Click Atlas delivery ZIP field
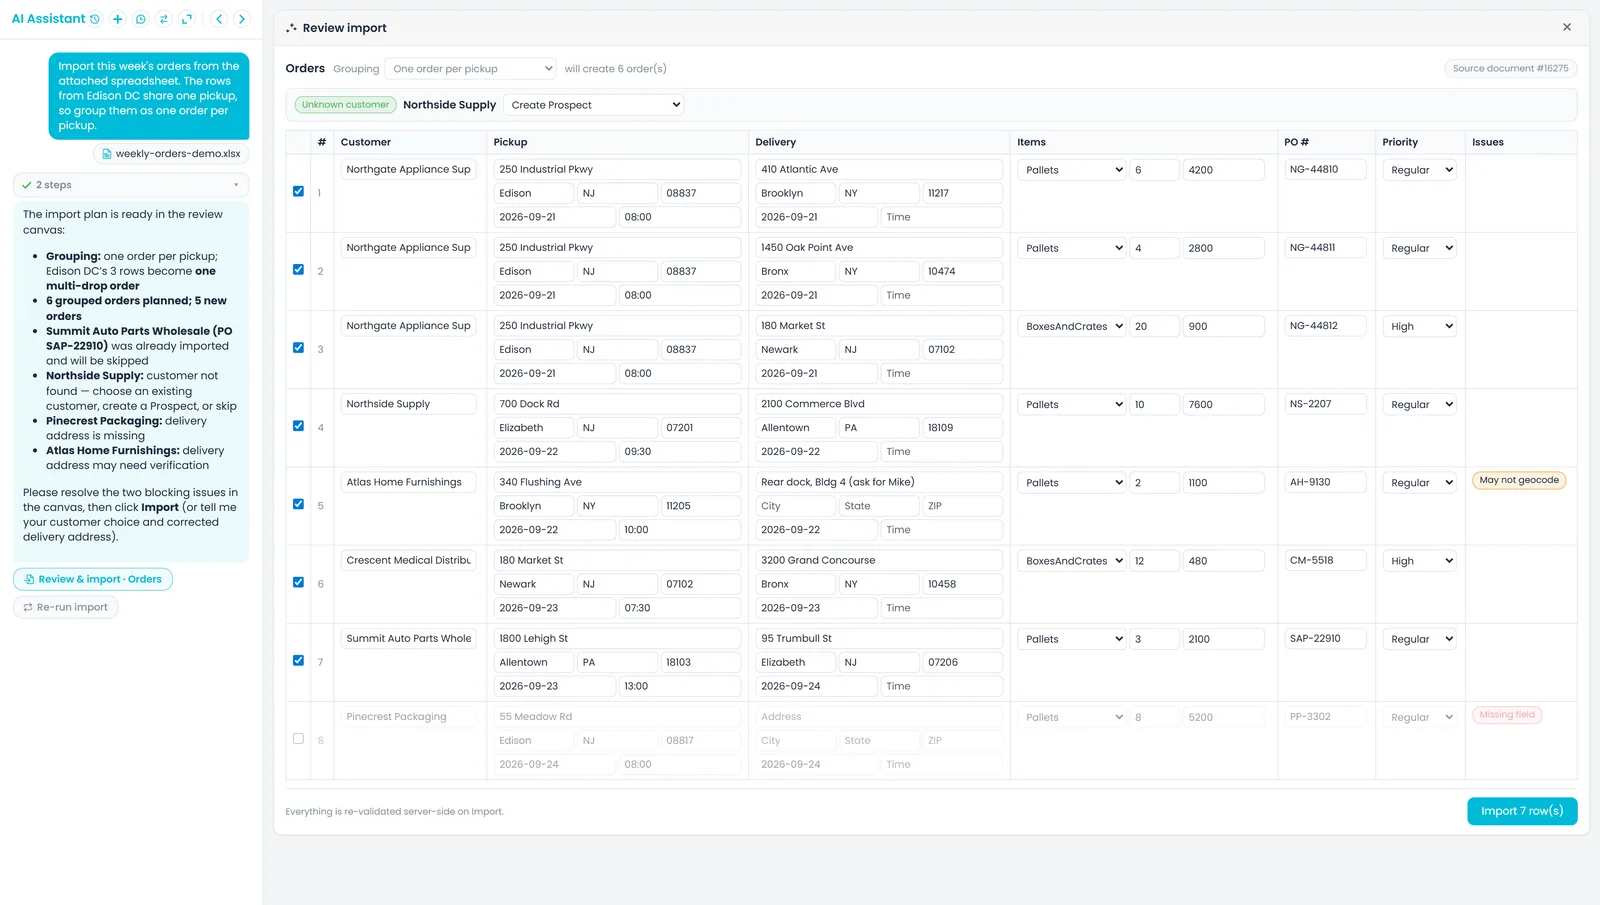1600x905 pixels. pyautogui.click(x=962, y=506)
